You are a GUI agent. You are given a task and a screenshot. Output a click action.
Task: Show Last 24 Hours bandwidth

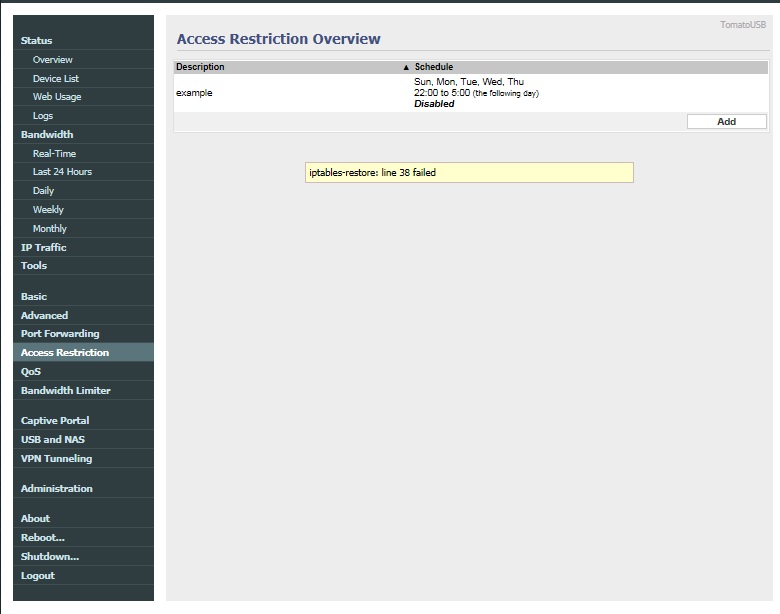(62, 172)
